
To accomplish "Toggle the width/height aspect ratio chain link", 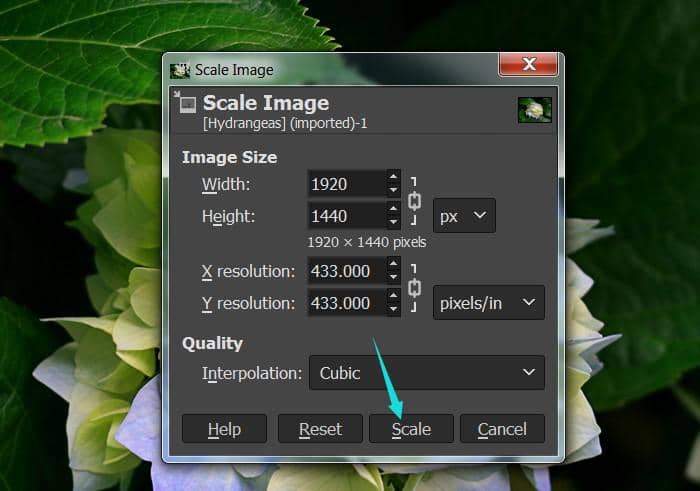I will click(414, 201).
